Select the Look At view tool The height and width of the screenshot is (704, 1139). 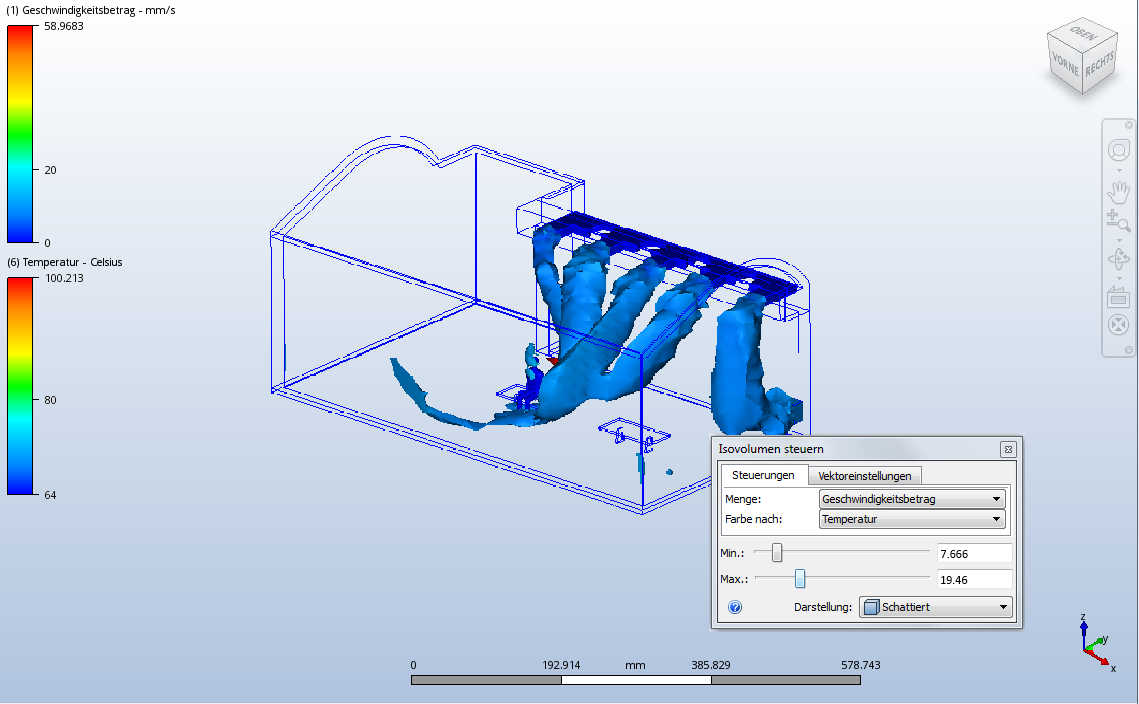[1119, 297]
